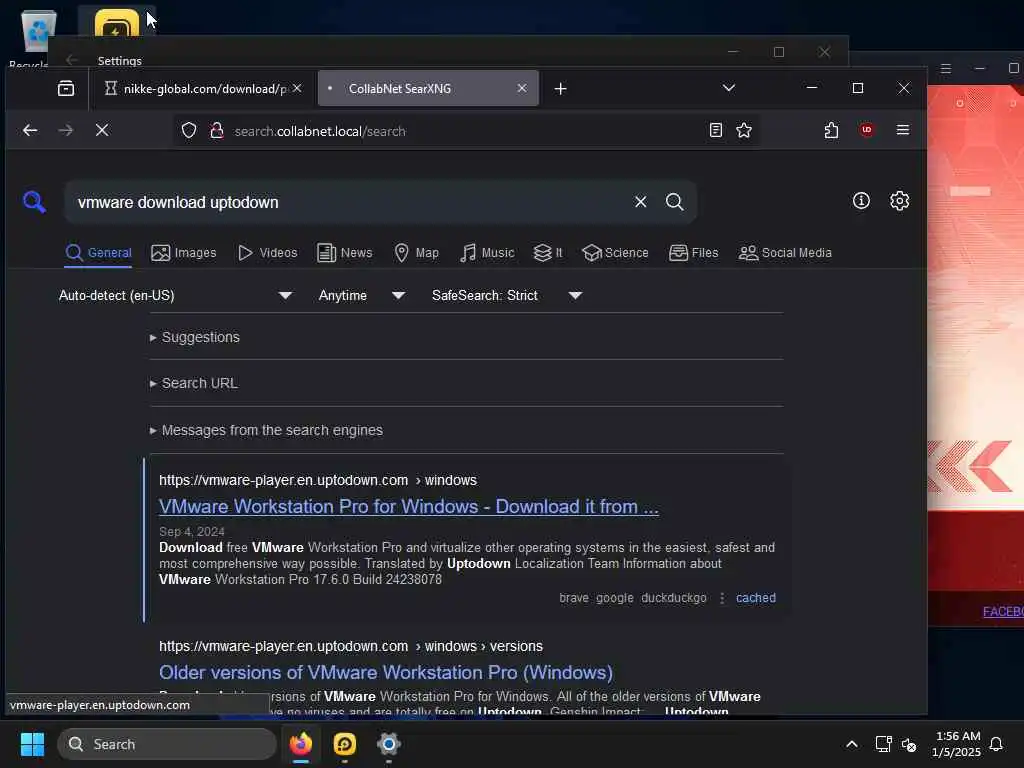Open network status tray icon

tap(884, 744)
